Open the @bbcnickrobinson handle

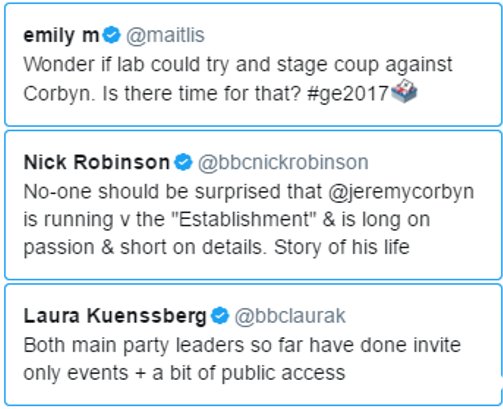283,163
